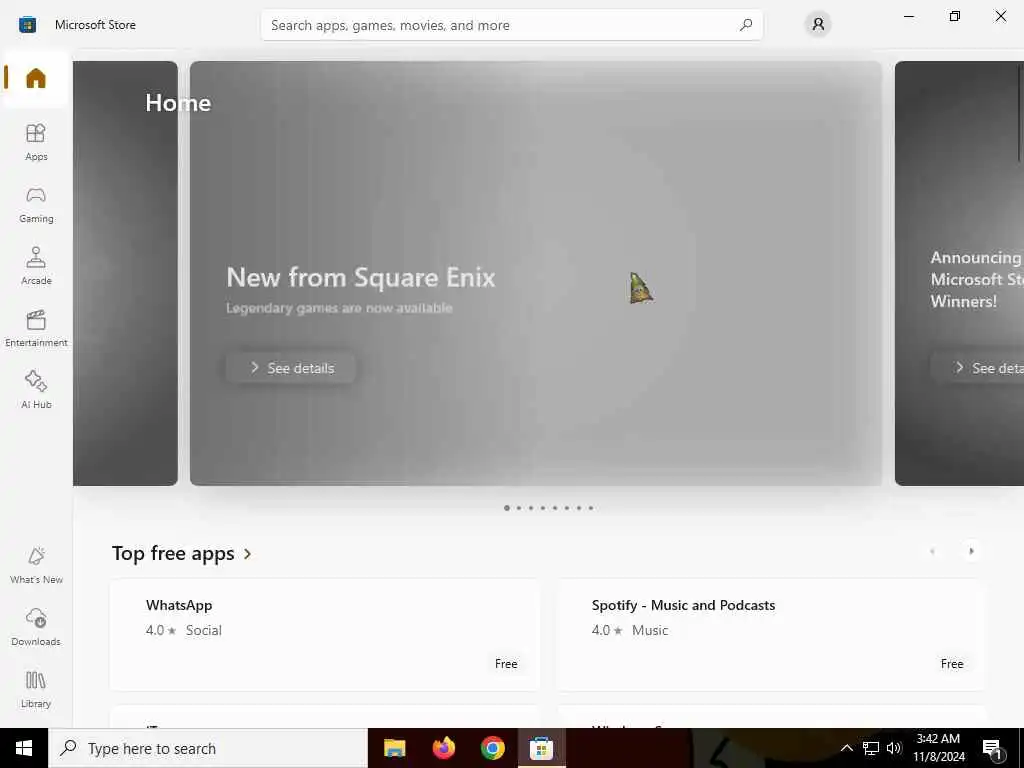
Task: Click See details for Square Enix banner
Action: coord(291,368)
